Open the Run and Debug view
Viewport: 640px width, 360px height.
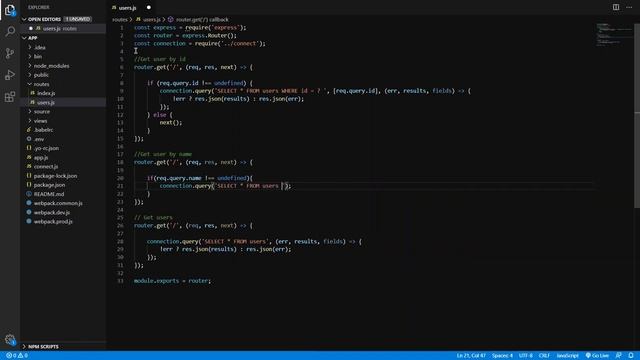pos(10,75)
